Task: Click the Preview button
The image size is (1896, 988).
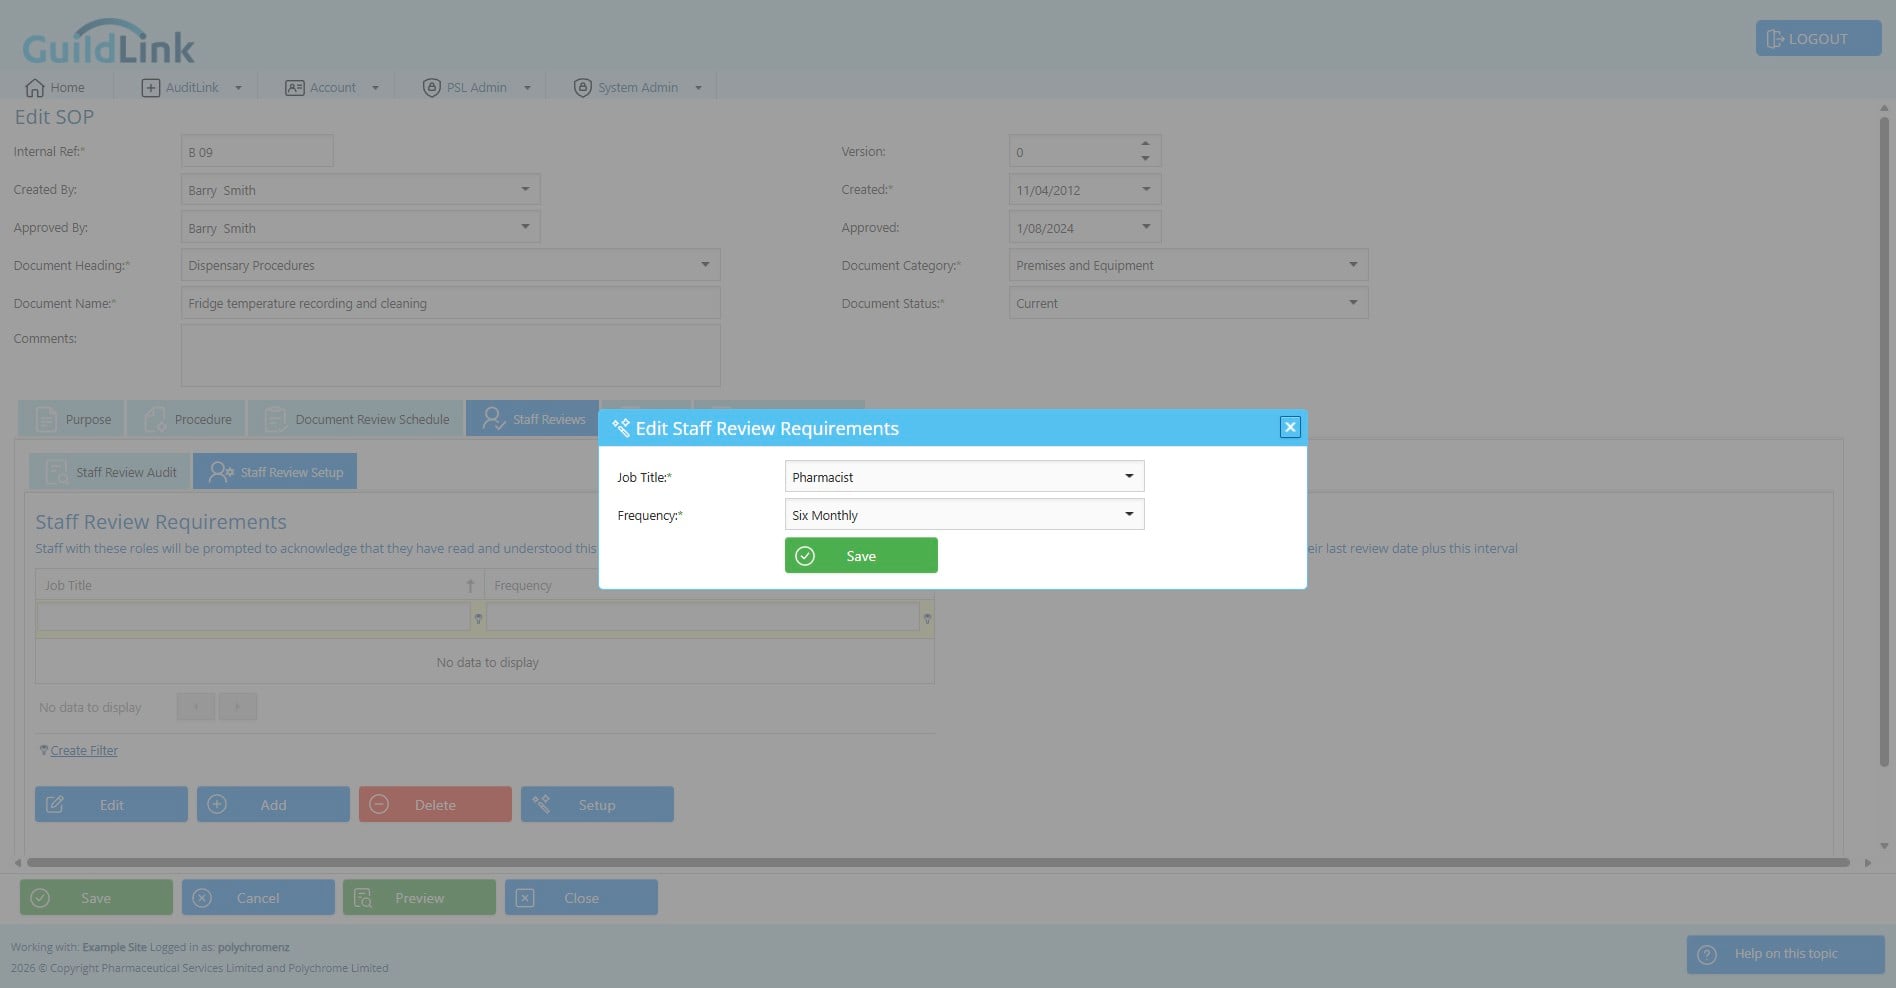Action: [419, 897]
